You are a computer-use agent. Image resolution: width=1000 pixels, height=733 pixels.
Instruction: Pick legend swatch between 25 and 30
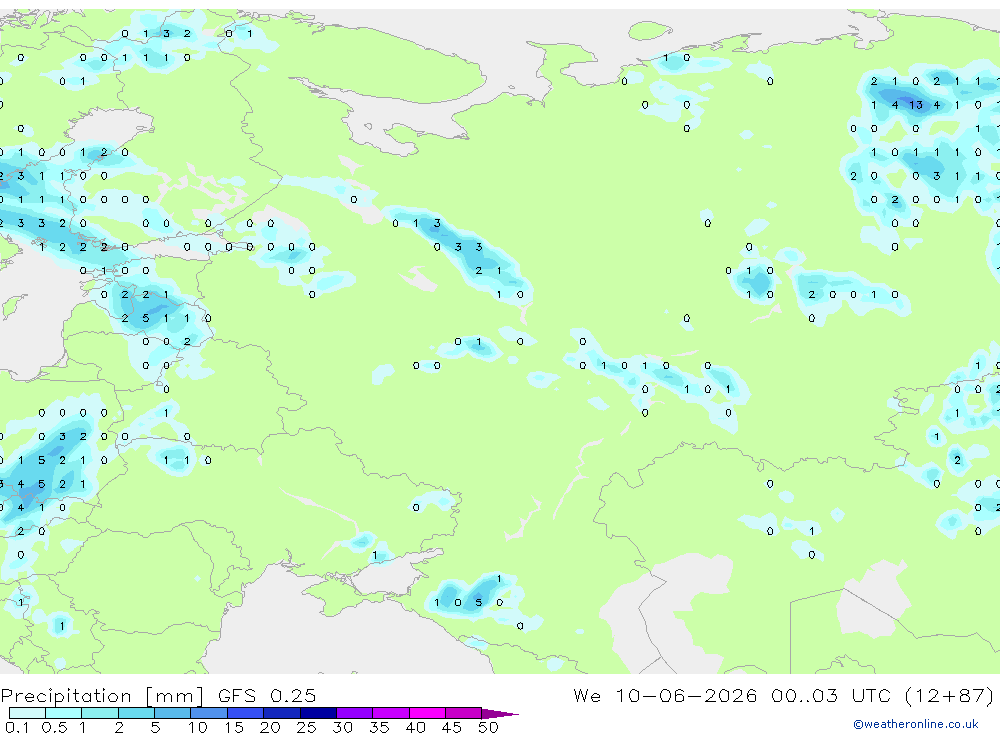pyautogui.click(x=318, y=713)
